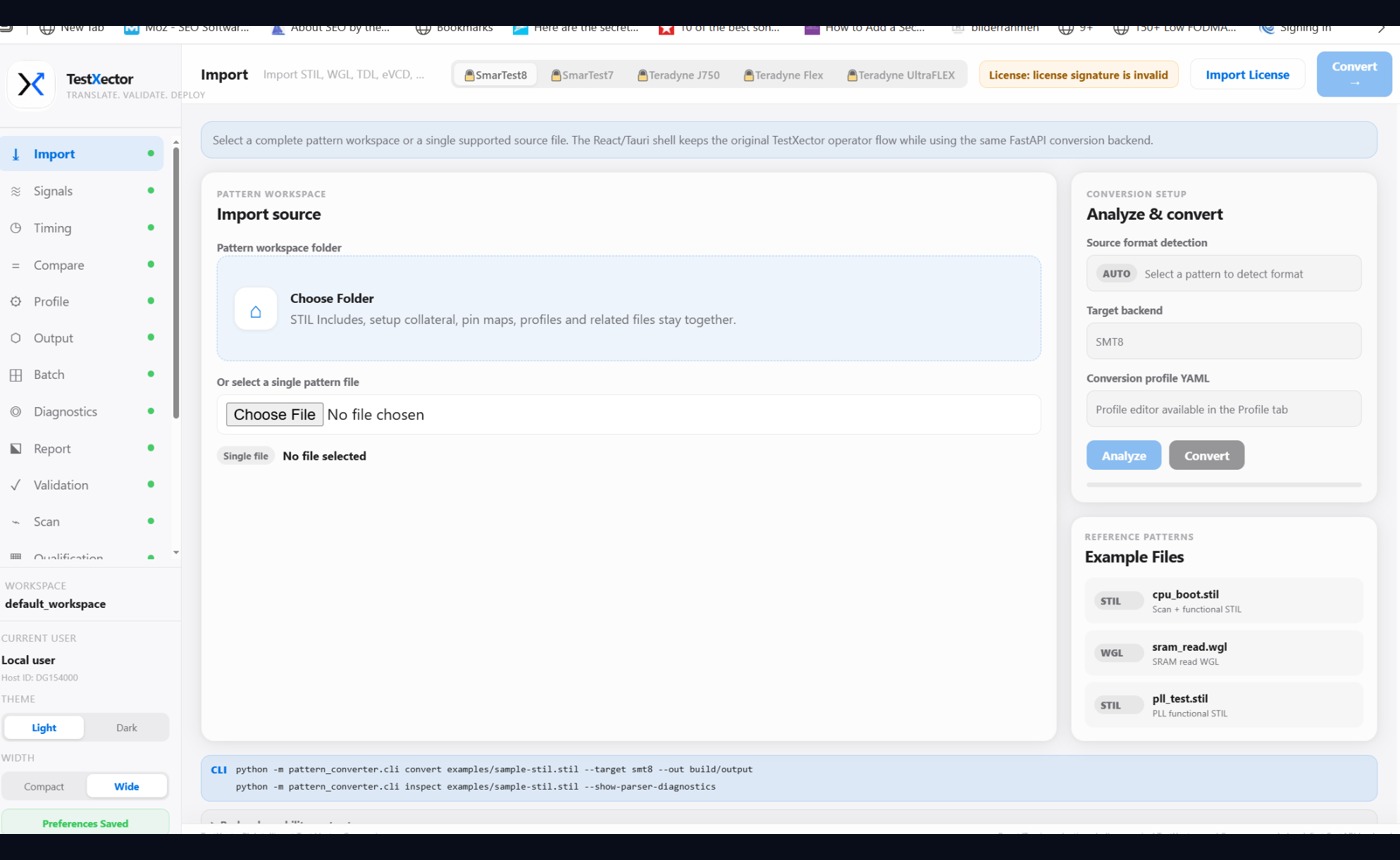Click the Choose Folder drop area
The width and height of the screenshot is (1400, 860).
point(628,308)
